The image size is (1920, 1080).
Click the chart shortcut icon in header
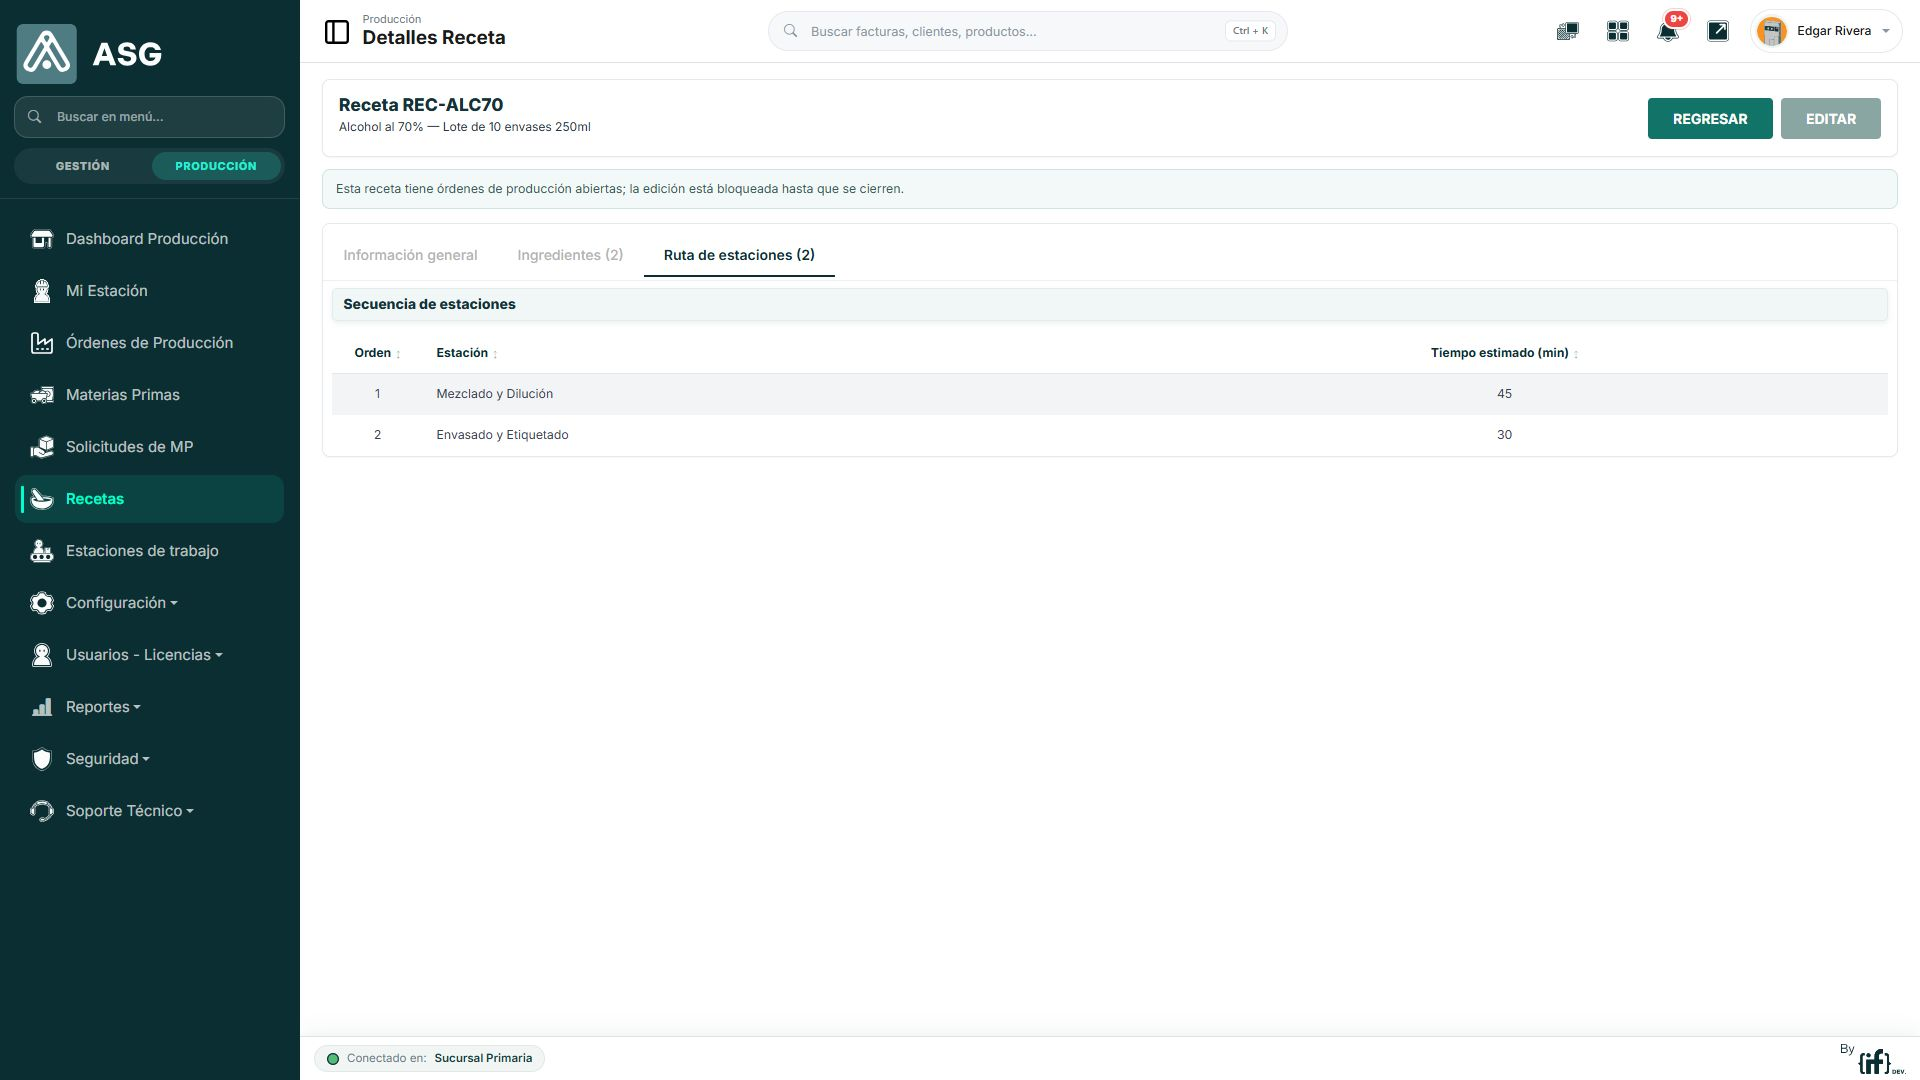[1718, 31]
